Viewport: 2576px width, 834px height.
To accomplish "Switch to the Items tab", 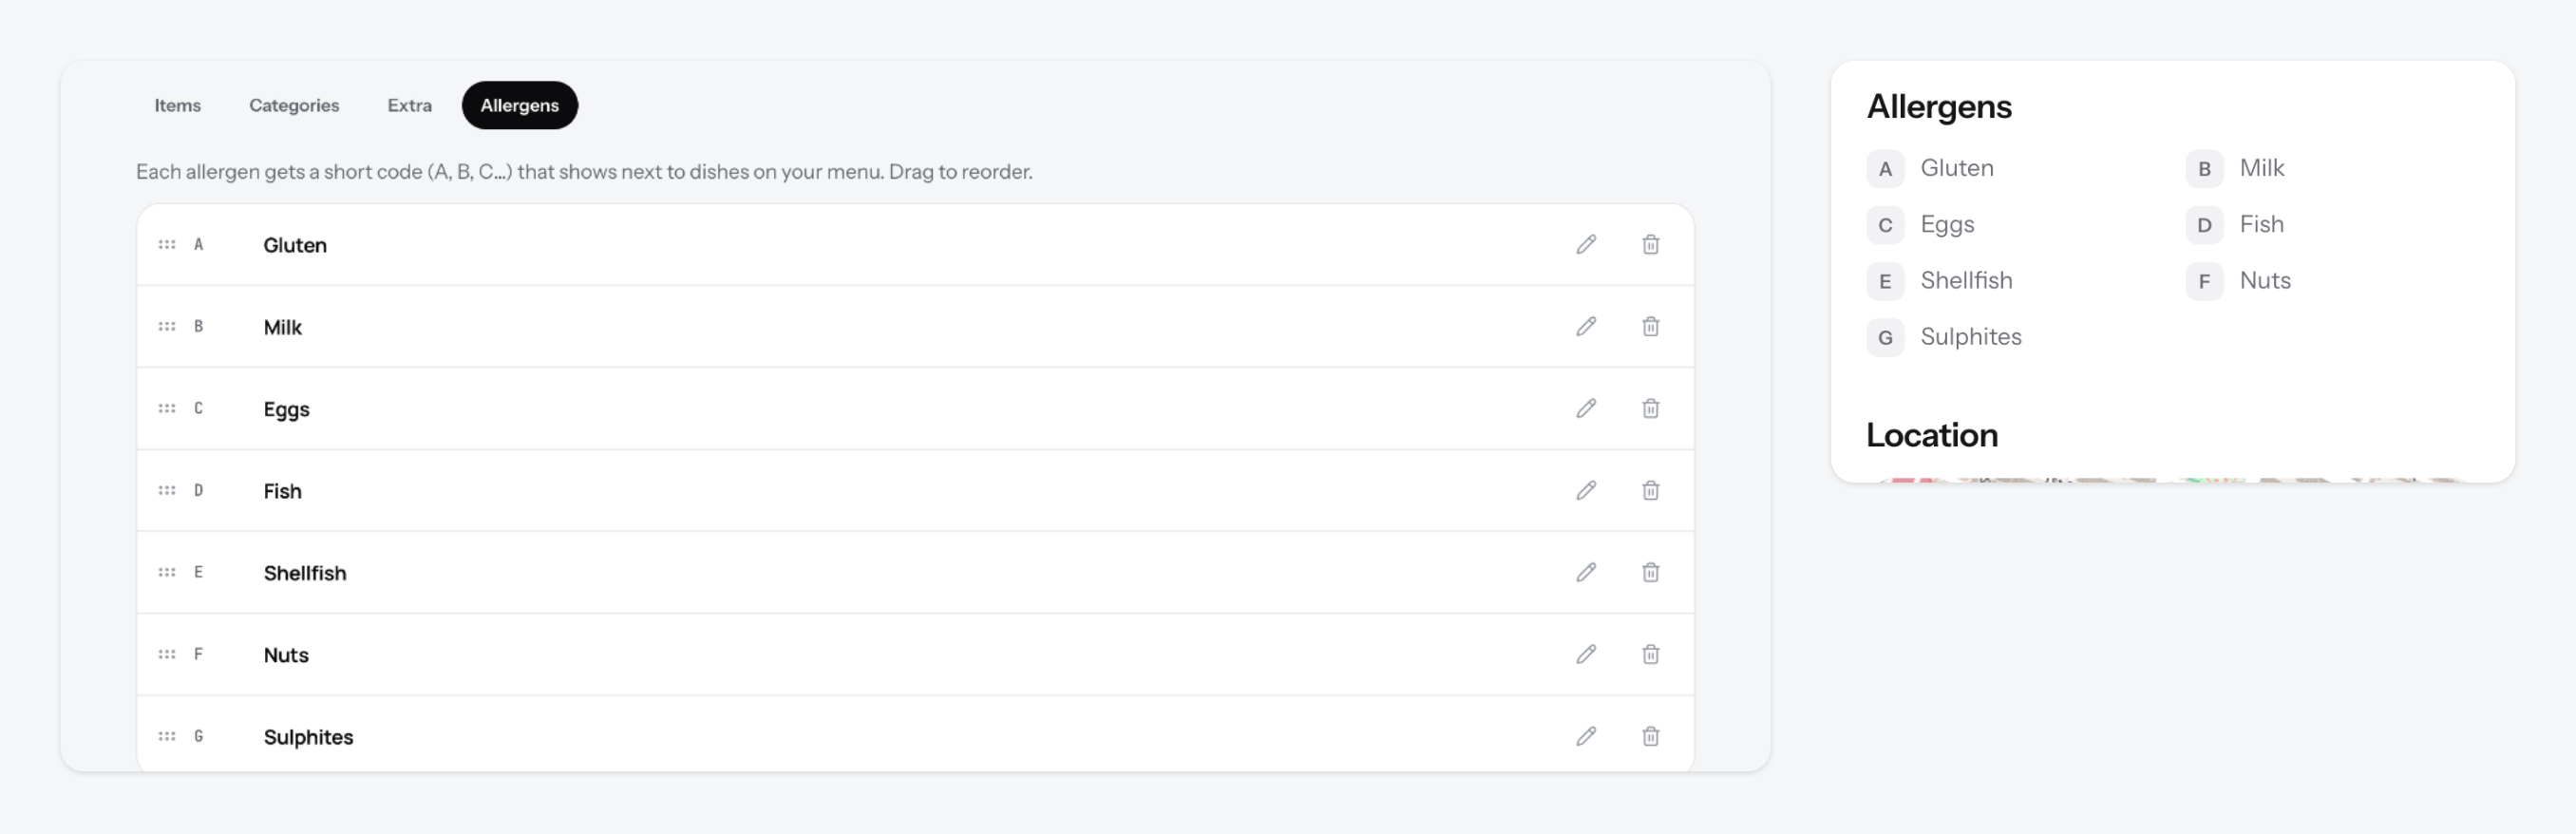I will pos(178,105).
